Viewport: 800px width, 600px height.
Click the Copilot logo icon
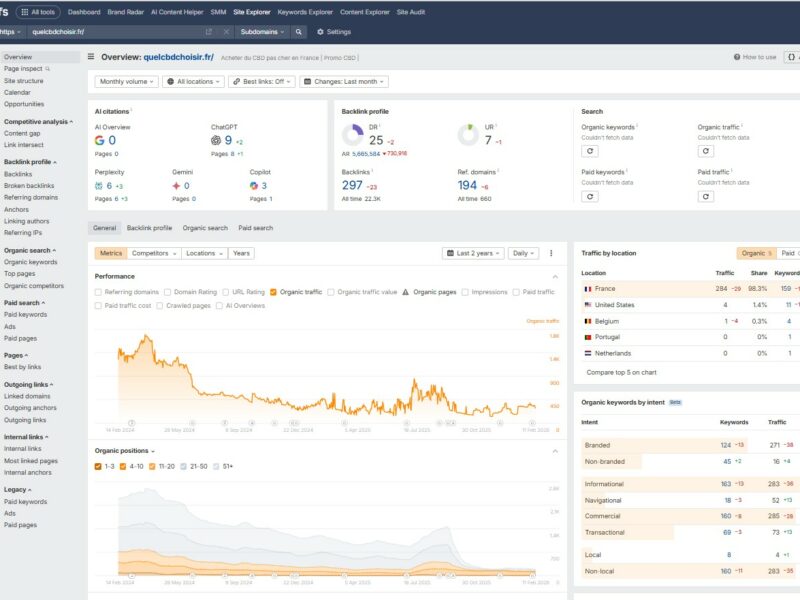pos(254,186)
